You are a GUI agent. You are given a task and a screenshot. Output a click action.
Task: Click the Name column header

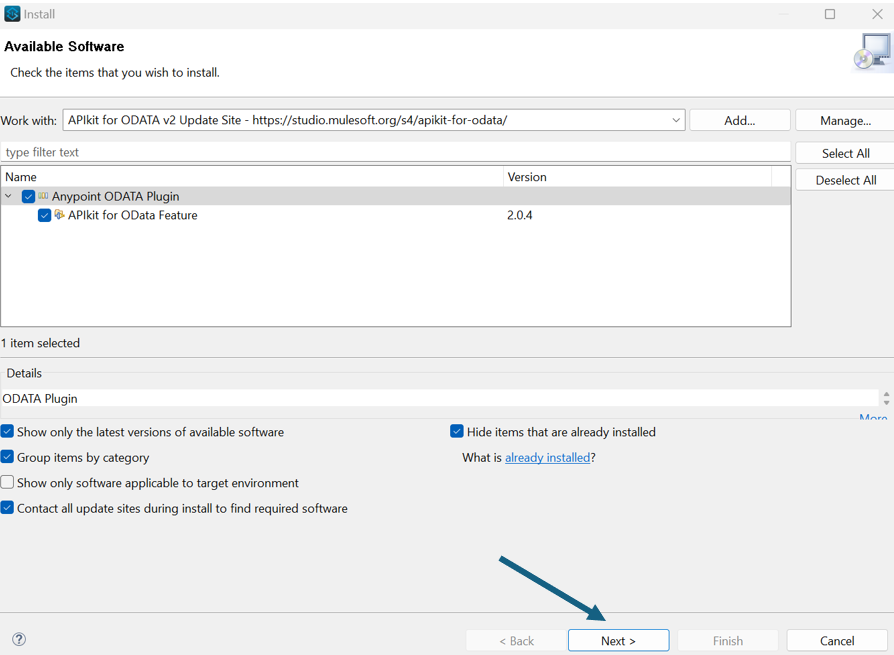(x=250, y=177)
